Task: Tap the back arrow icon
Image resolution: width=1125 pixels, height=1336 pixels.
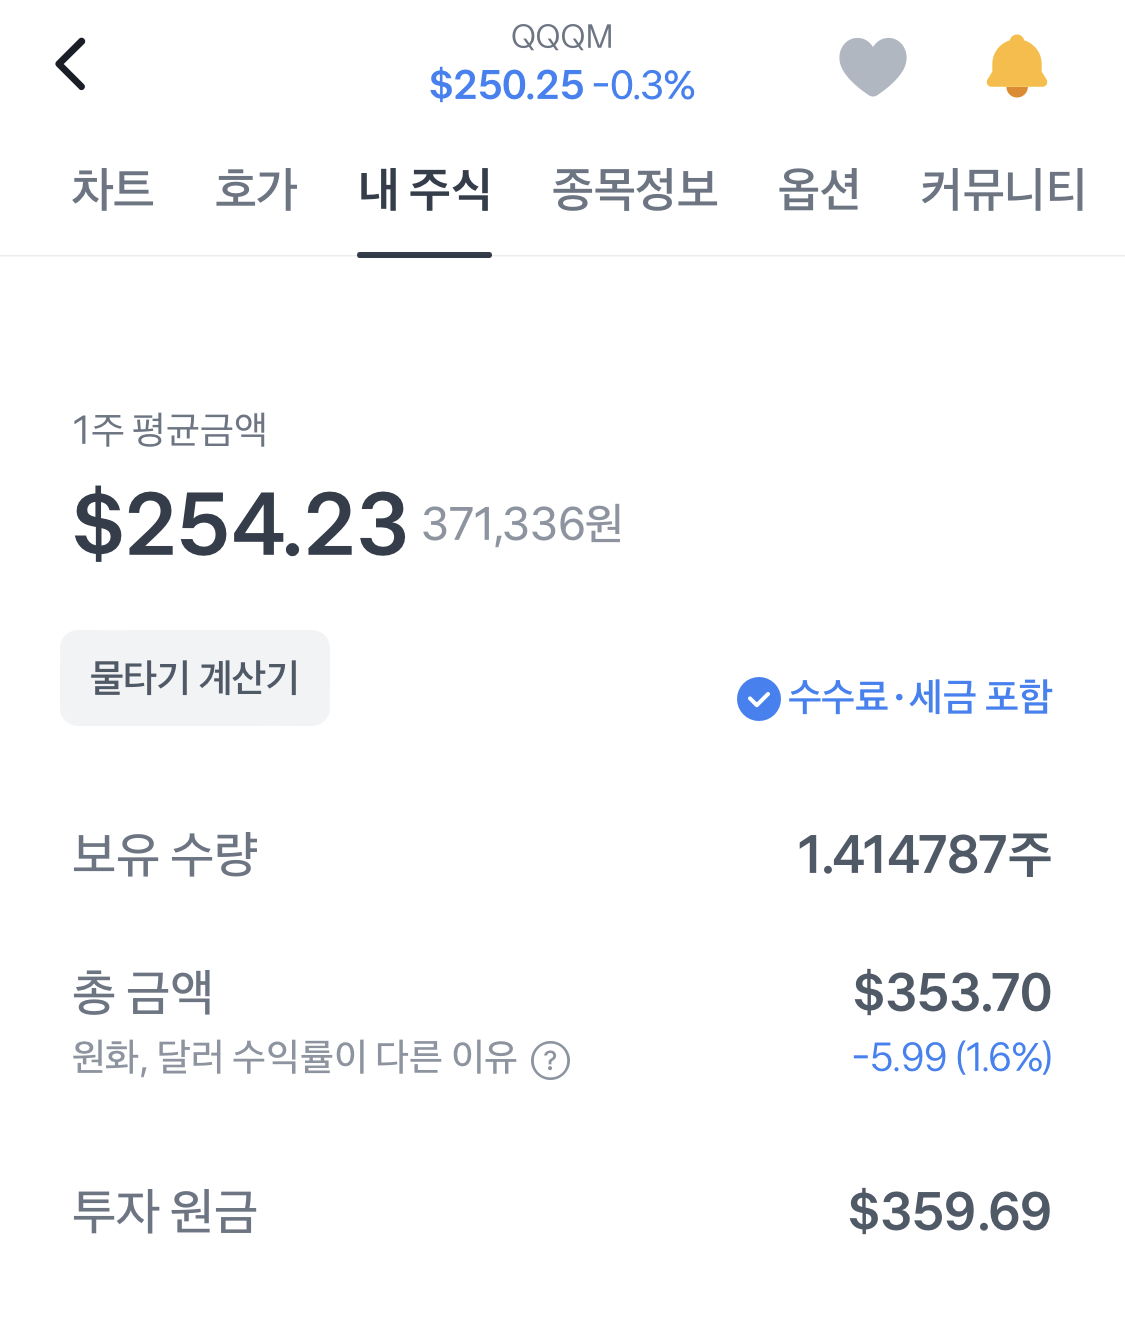Action: point(71,65)
